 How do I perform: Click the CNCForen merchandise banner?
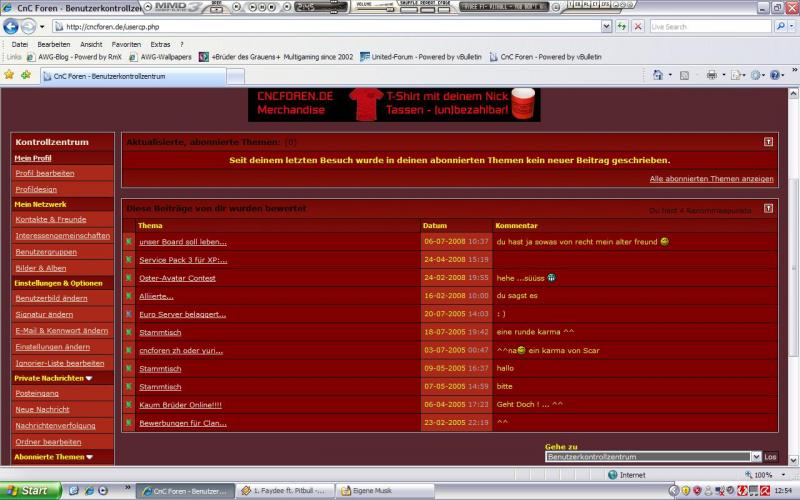[x=394, y=104]
